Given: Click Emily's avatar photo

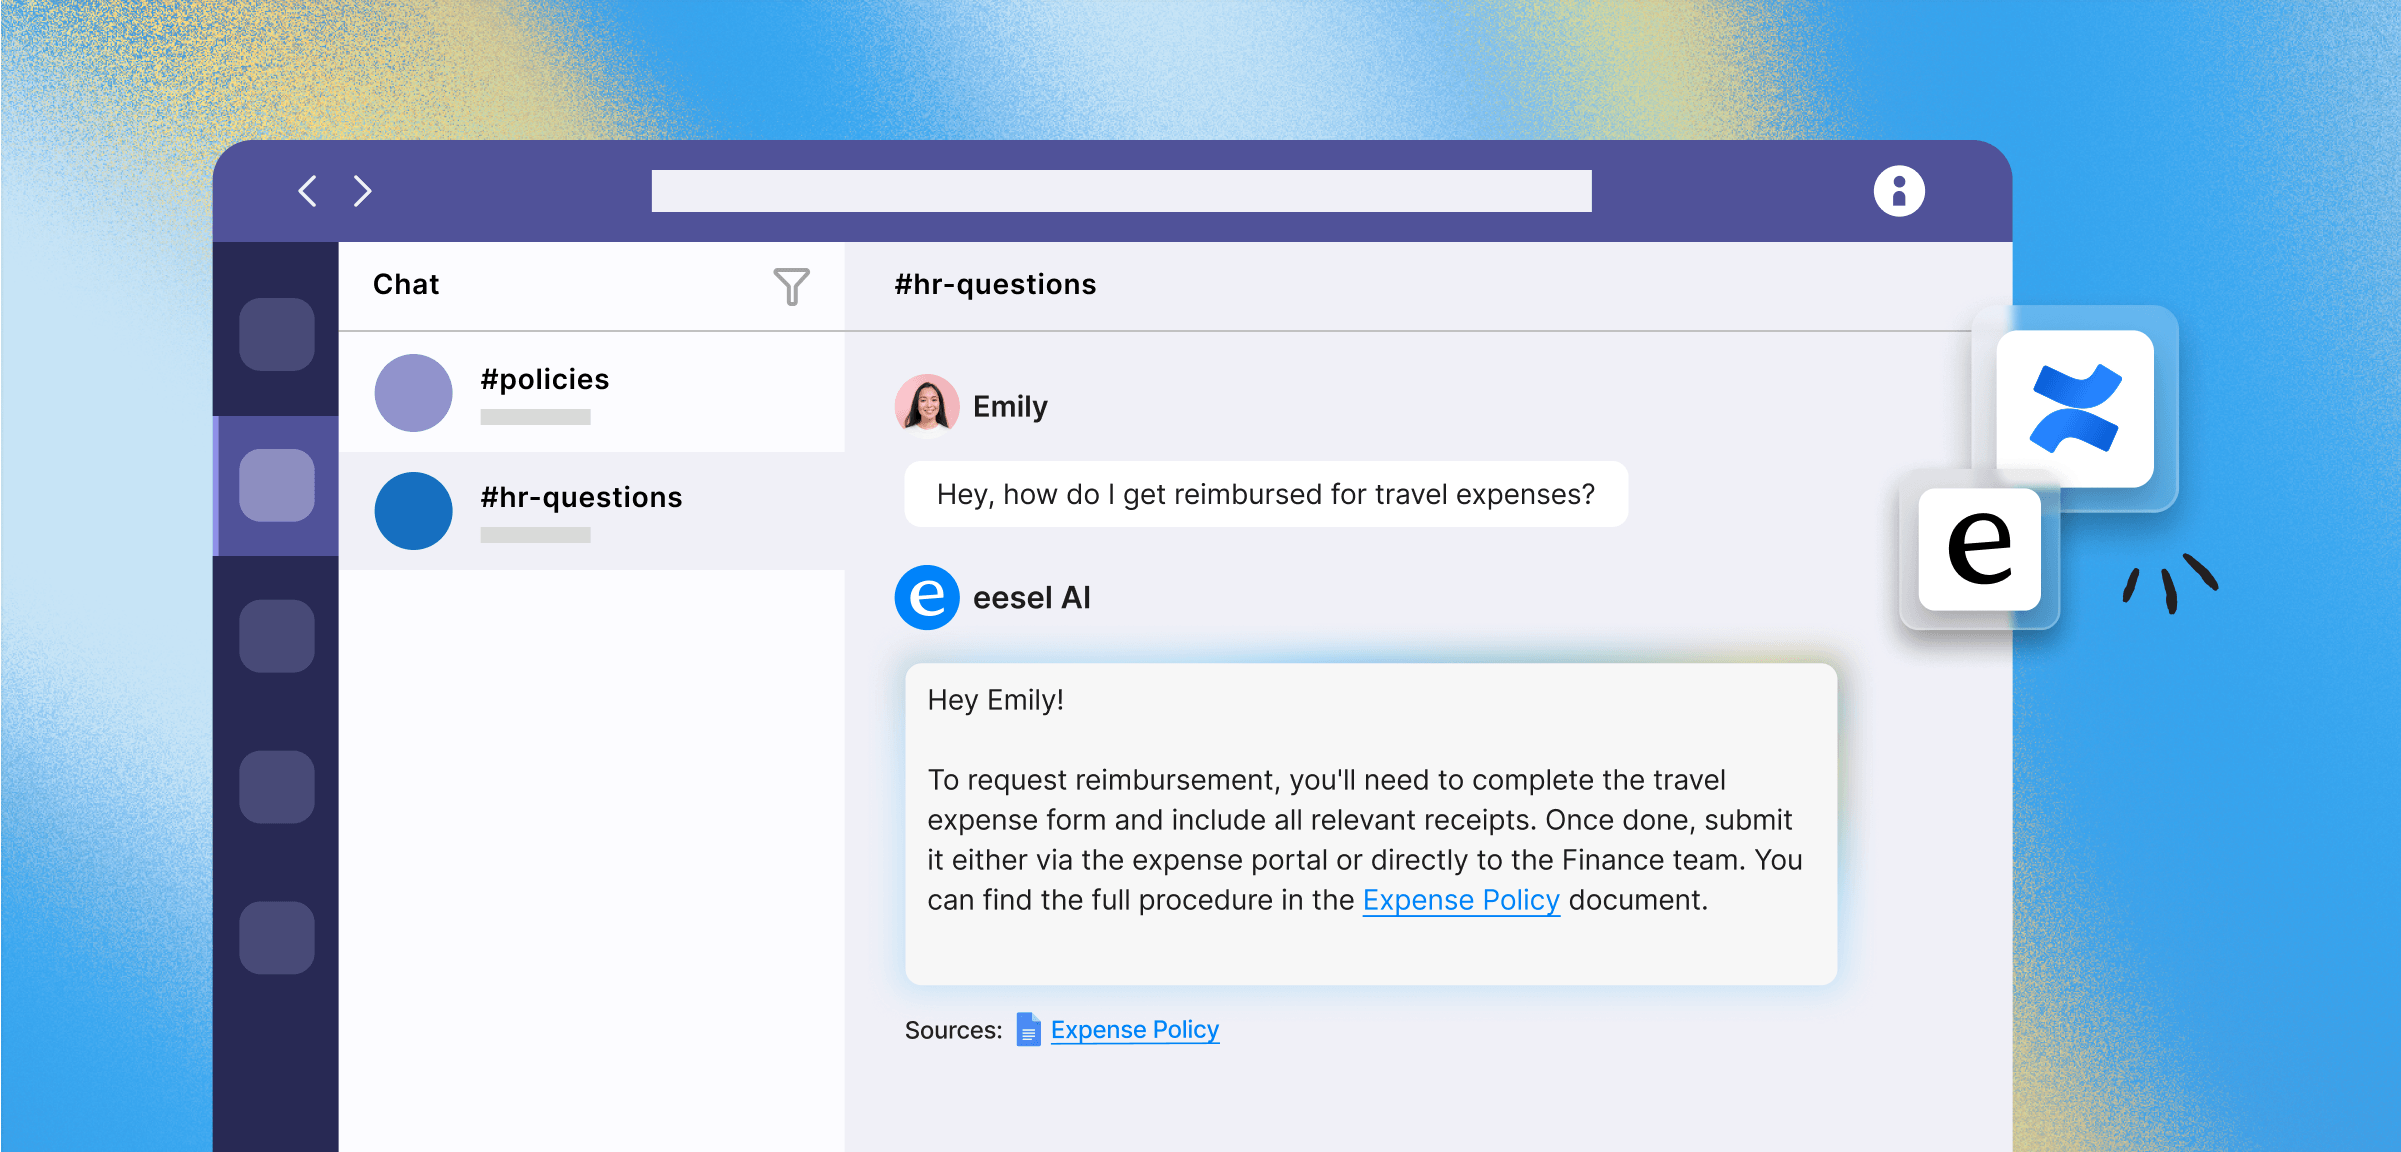Looking at the screenshot, I should point(926,406).
